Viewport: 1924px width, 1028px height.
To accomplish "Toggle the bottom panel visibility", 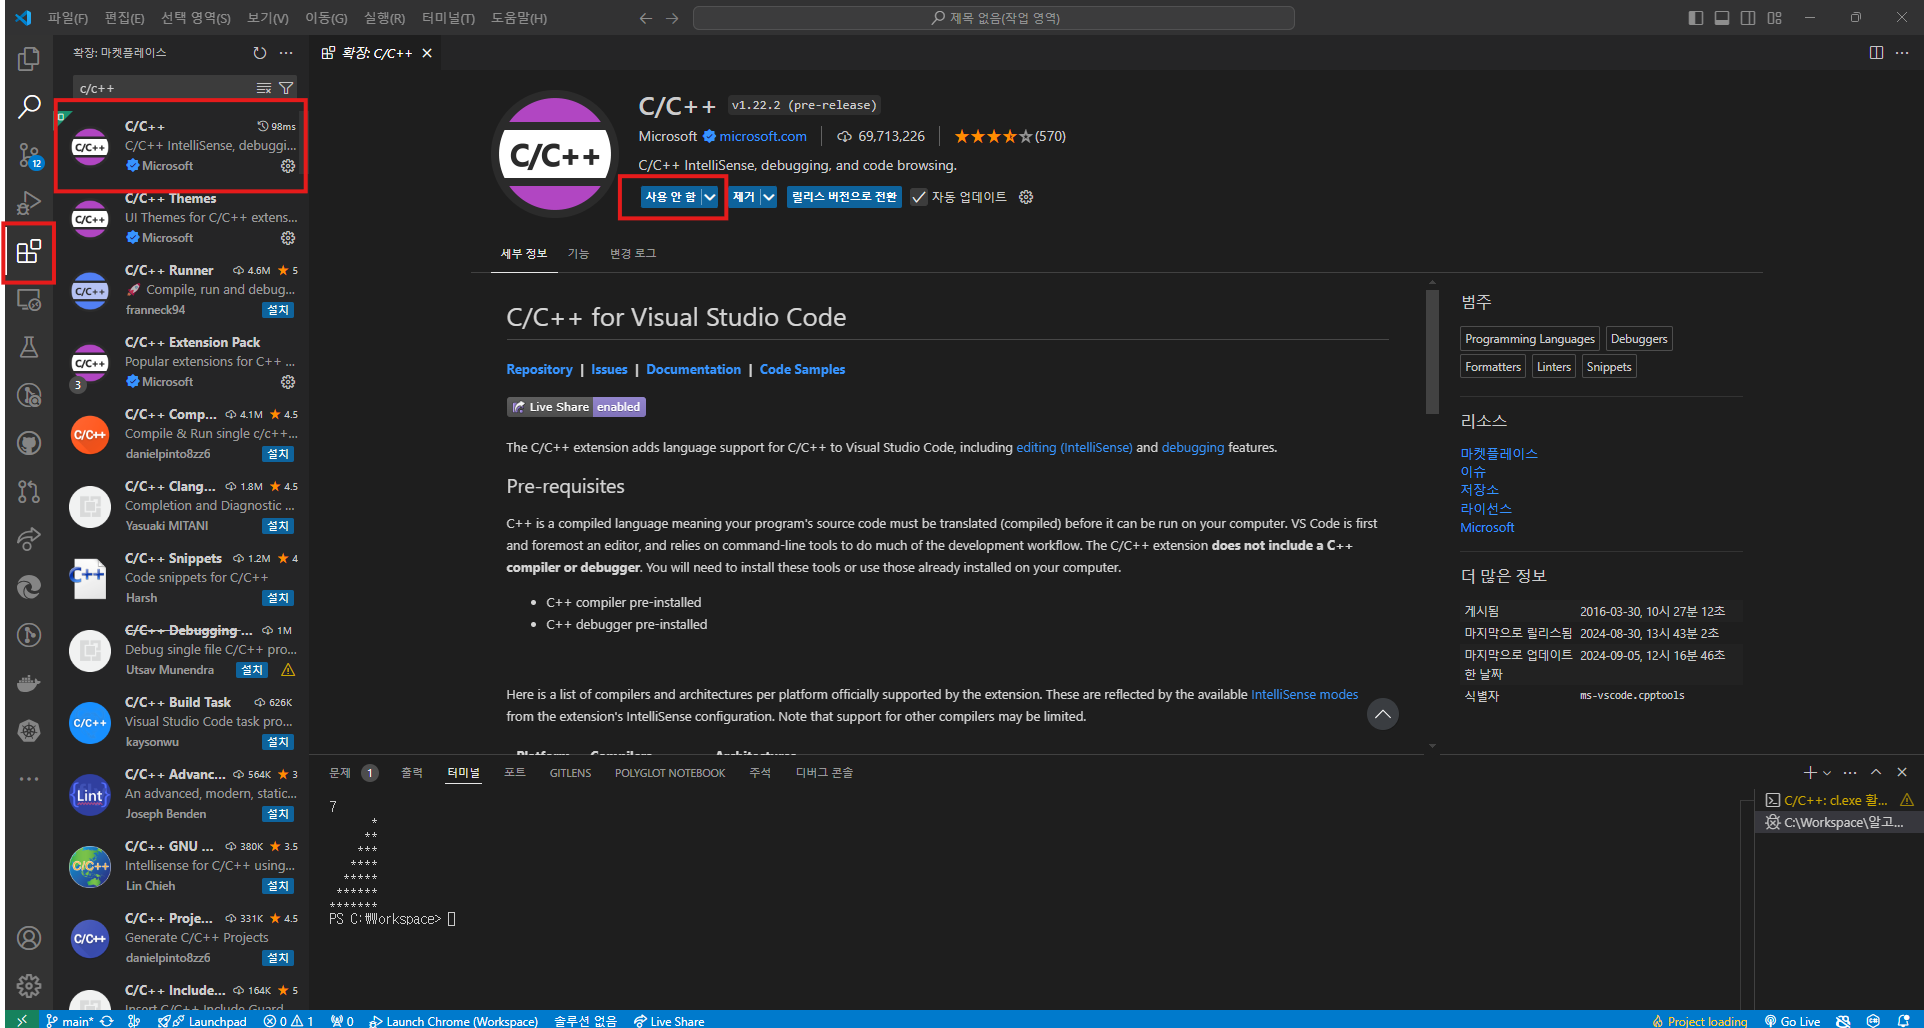I will (1722, 17).
